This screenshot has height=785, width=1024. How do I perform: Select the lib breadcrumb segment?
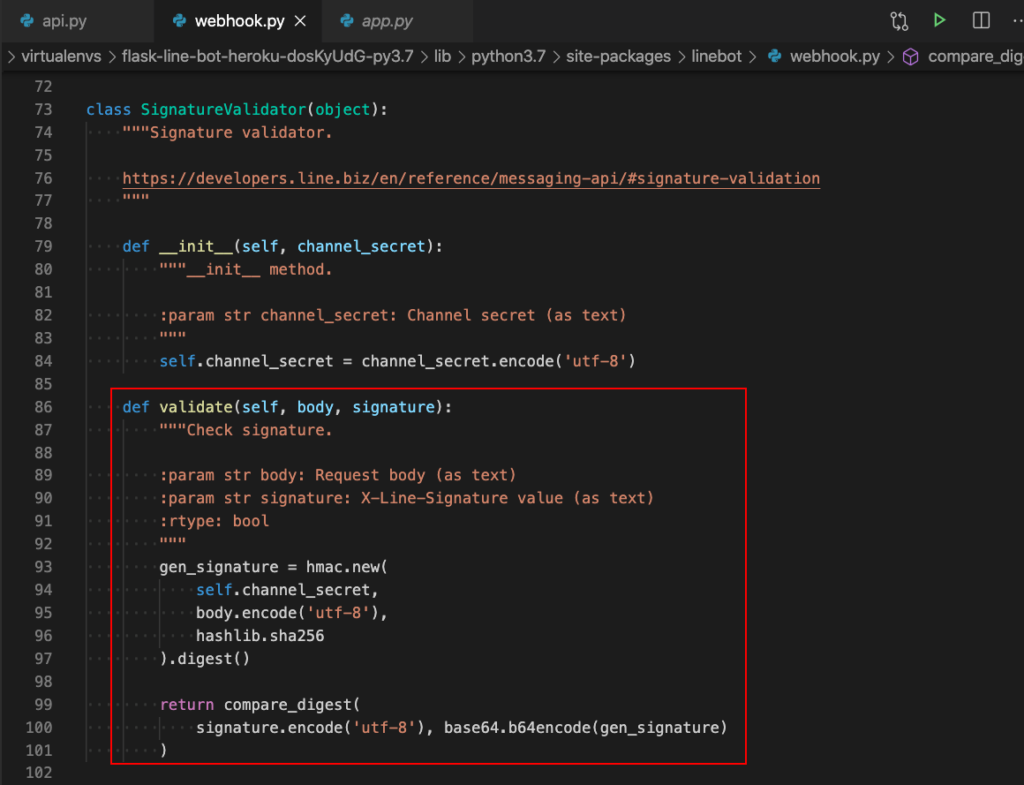tap(442, 57)
